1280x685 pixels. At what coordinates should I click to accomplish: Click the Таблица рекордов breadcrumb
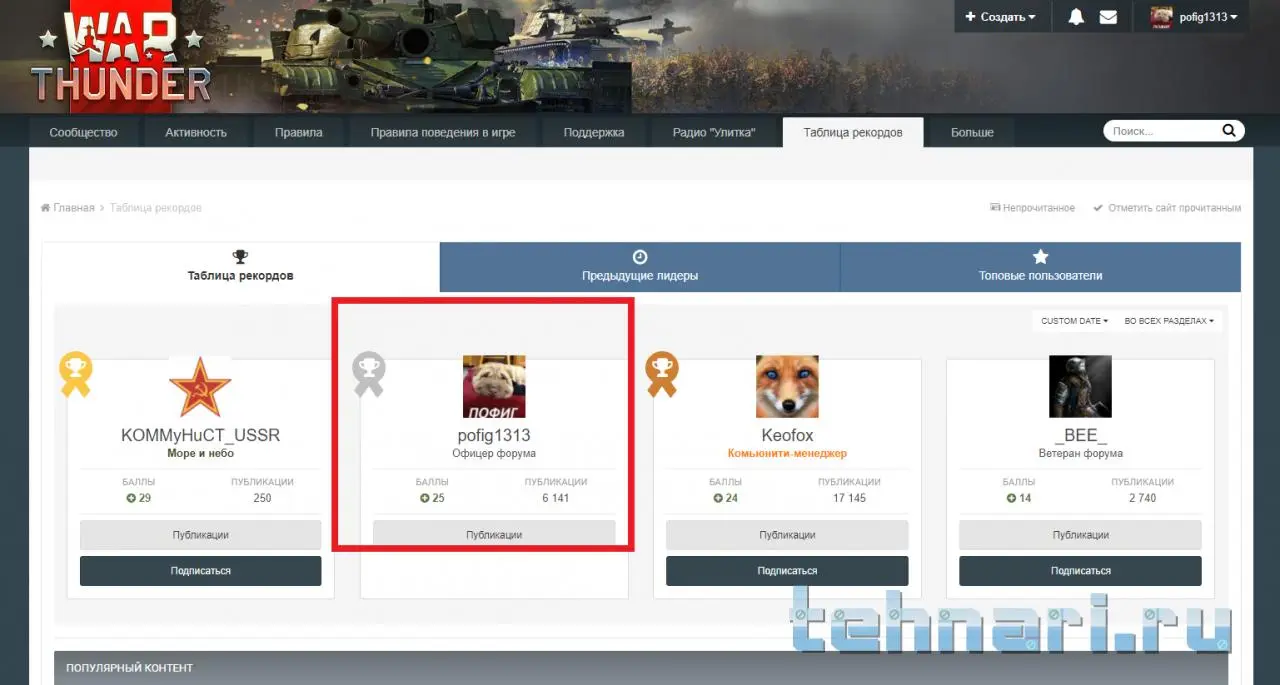[x=156, y=208]
